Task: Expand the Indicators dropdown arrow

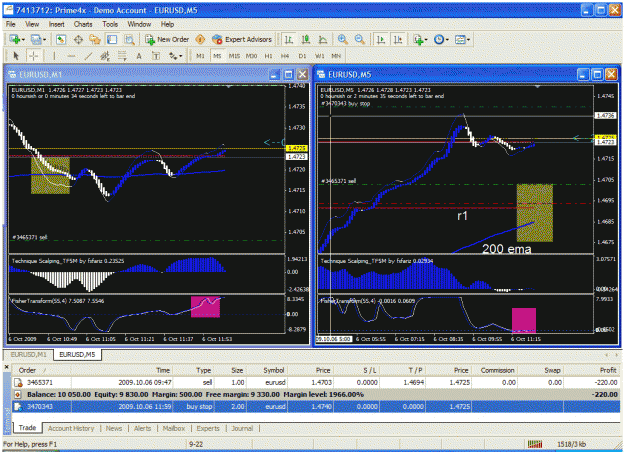Action: tap(426, 40)
